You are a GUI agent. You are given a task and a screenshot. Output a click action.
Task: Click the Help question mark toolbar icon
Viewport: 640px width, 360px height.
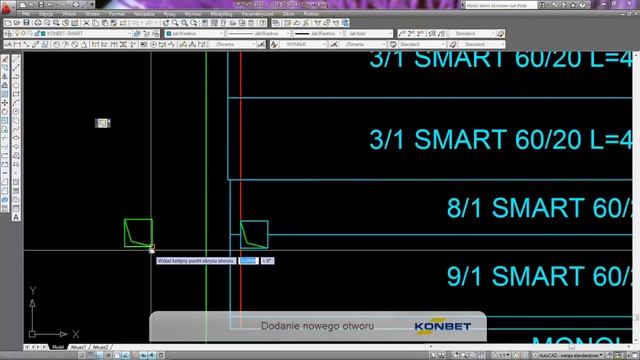pyautogui.click(x=263, y=23)
